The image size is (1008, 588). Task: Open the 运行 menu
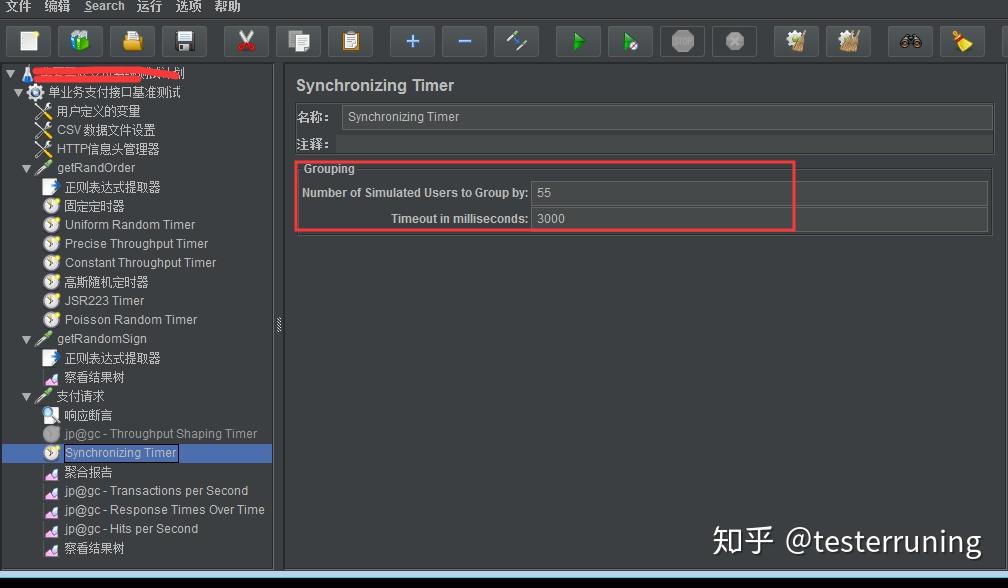point(149,7)
